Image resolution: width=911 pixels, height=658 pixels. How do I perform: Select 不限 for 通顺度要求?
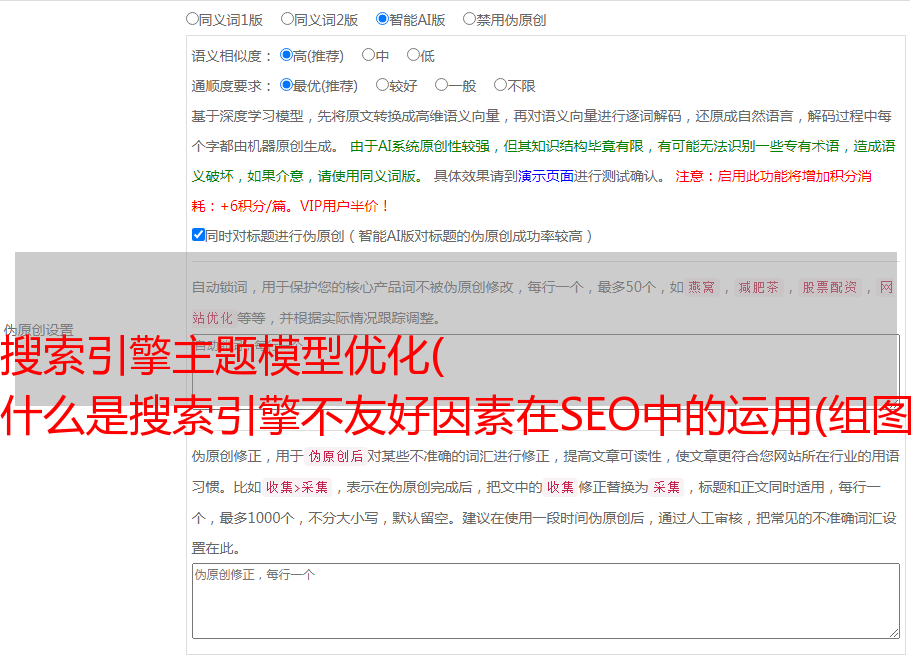500,85
